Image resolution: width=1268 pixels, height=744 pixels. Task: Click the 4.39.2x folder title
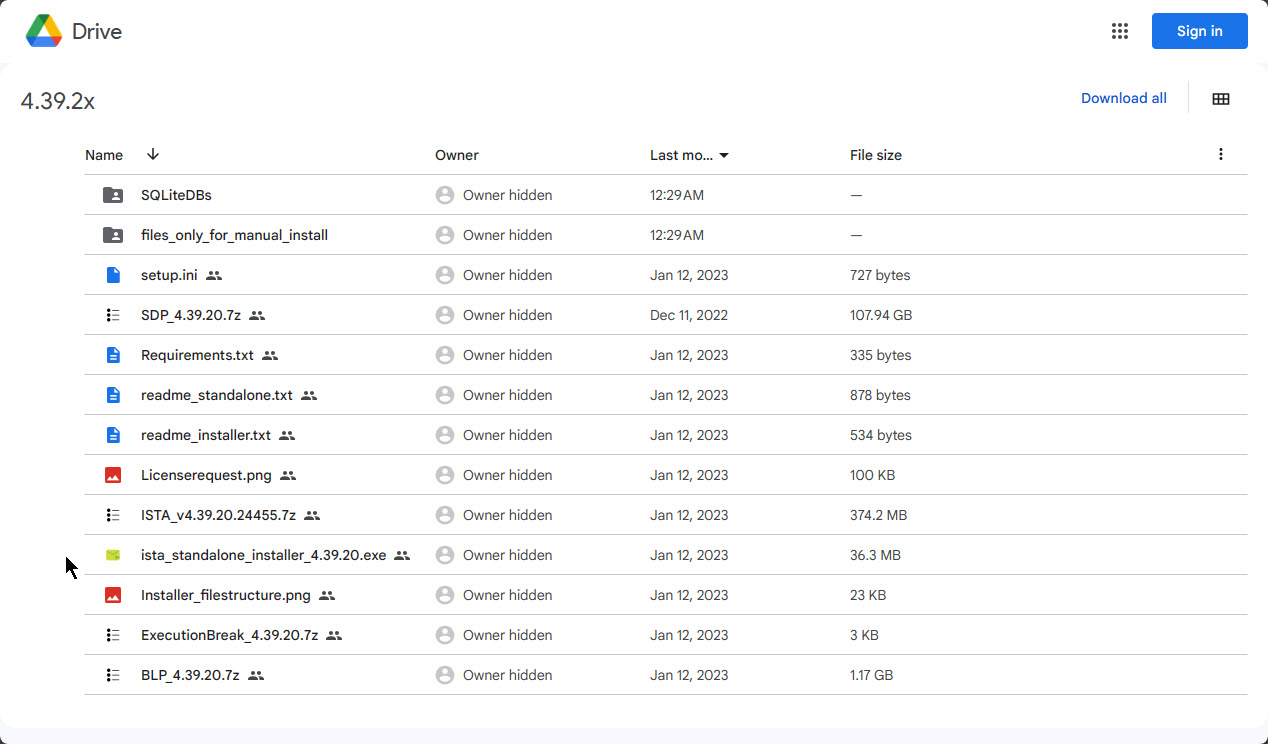point(57,101)
